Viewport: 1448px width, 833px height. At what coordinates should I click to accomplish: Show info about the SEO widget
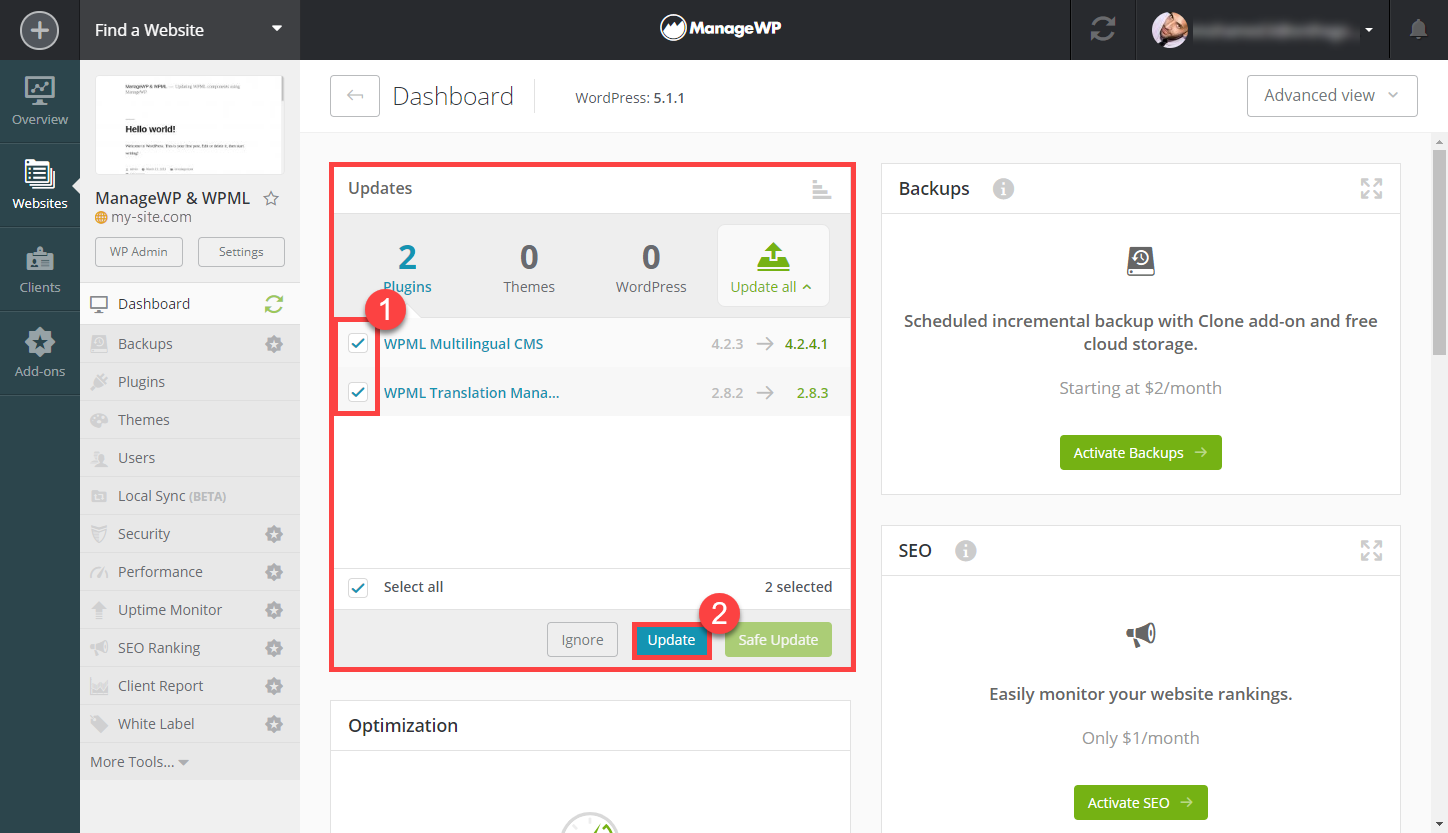965,550
